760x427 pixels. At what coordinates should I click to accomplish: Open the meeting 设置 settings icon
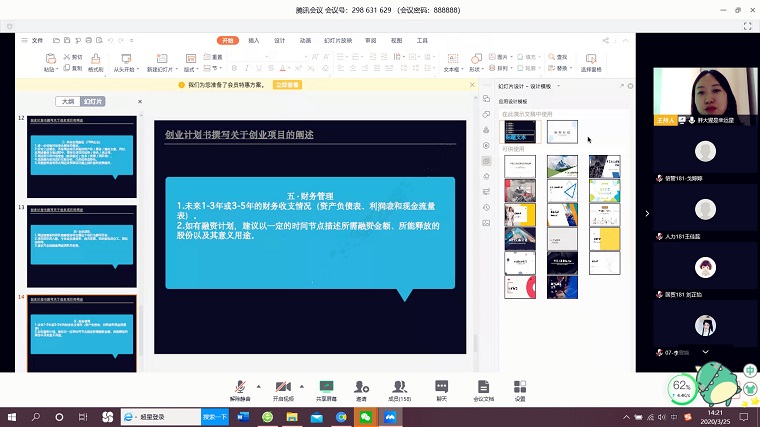point(520,386)
